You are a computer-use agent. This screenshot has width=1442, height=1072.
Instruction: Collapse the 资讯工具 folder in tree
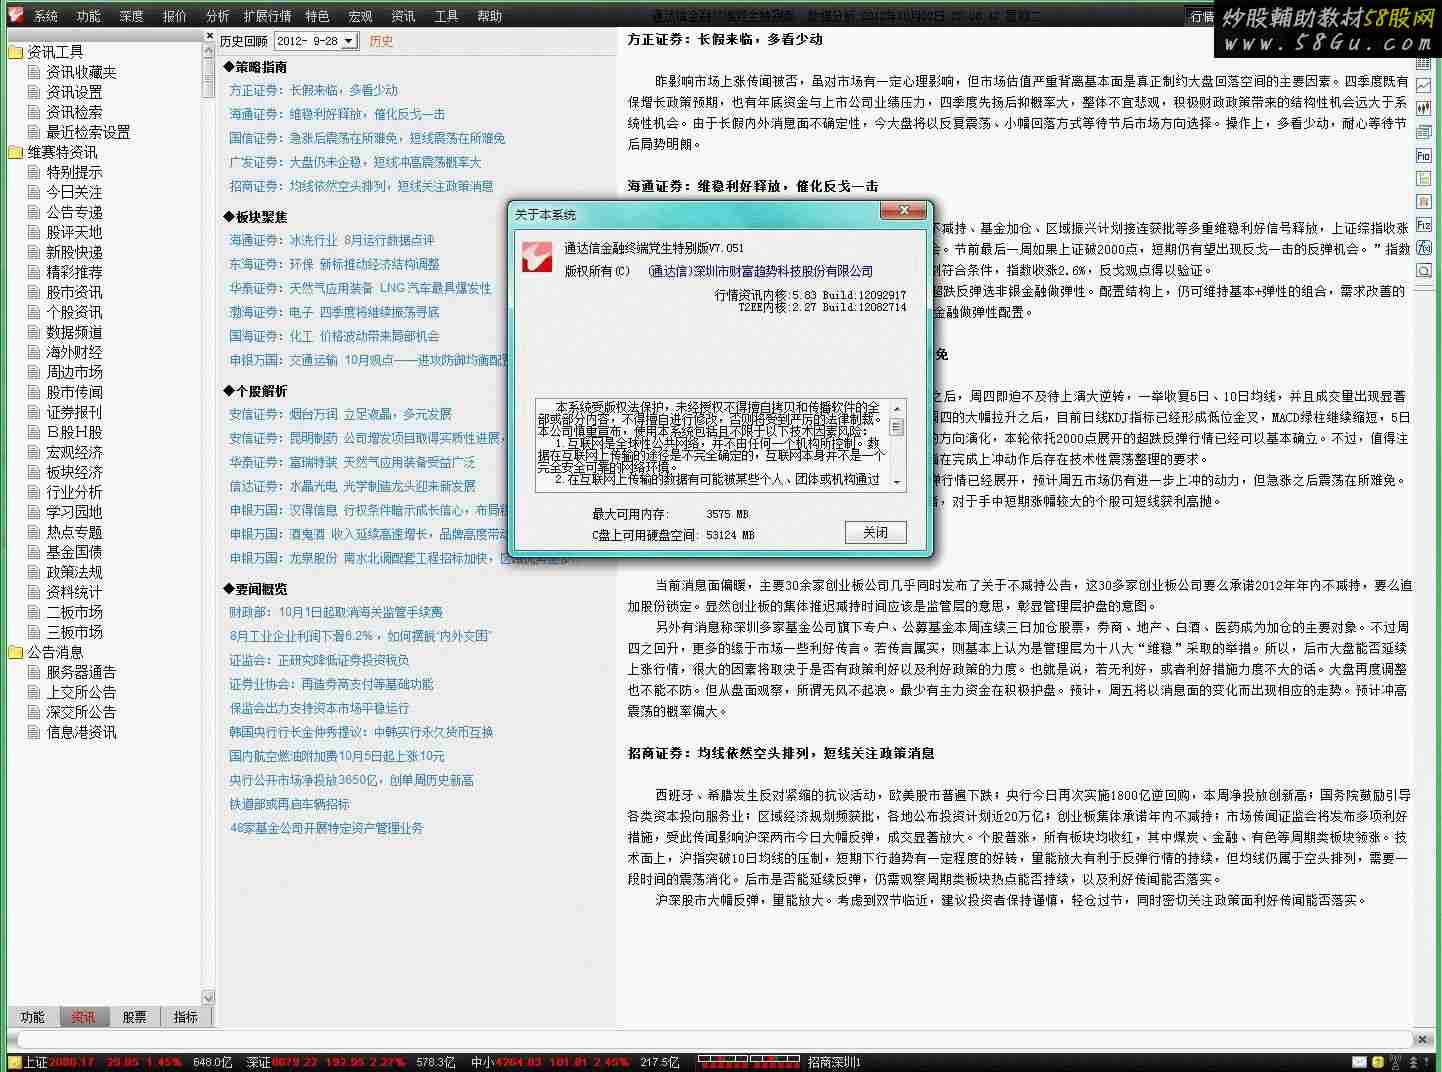pyautogui.click(x=15, y=52)
